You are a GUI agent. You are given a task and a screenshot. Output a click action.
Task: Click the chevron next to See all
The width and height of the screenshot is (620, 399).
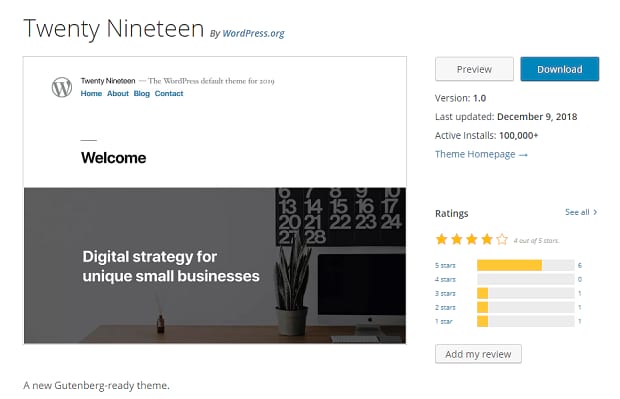pyautogui.click(x=595, y=212)
